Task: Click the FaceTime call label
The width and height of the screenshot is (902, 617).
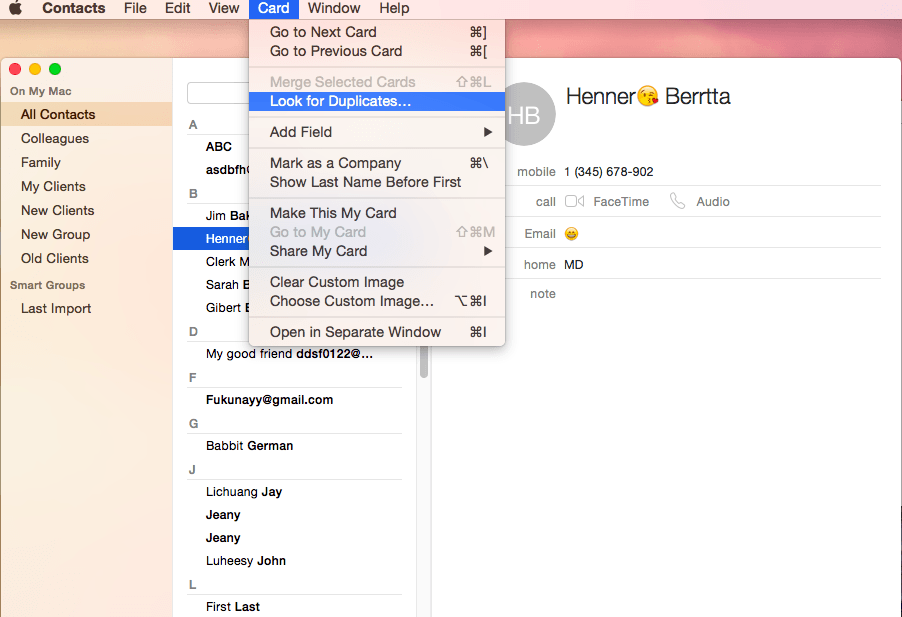Action: 621,202
